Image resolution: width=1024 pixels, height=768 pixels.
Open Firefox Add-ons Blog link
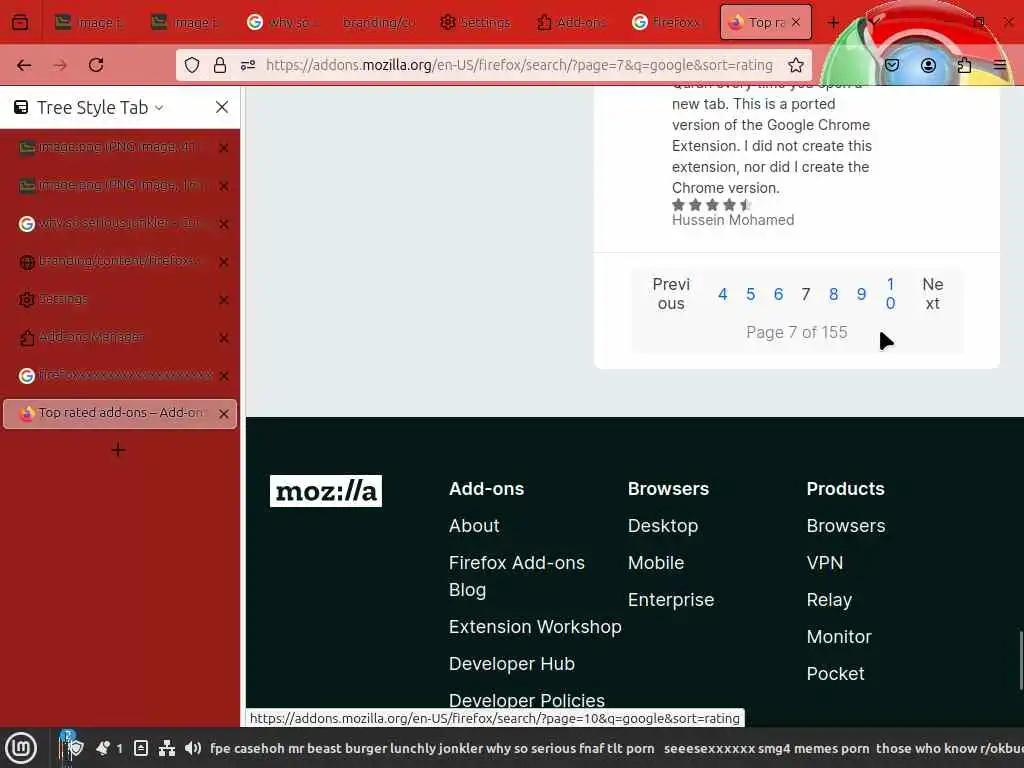coord(517,576)
